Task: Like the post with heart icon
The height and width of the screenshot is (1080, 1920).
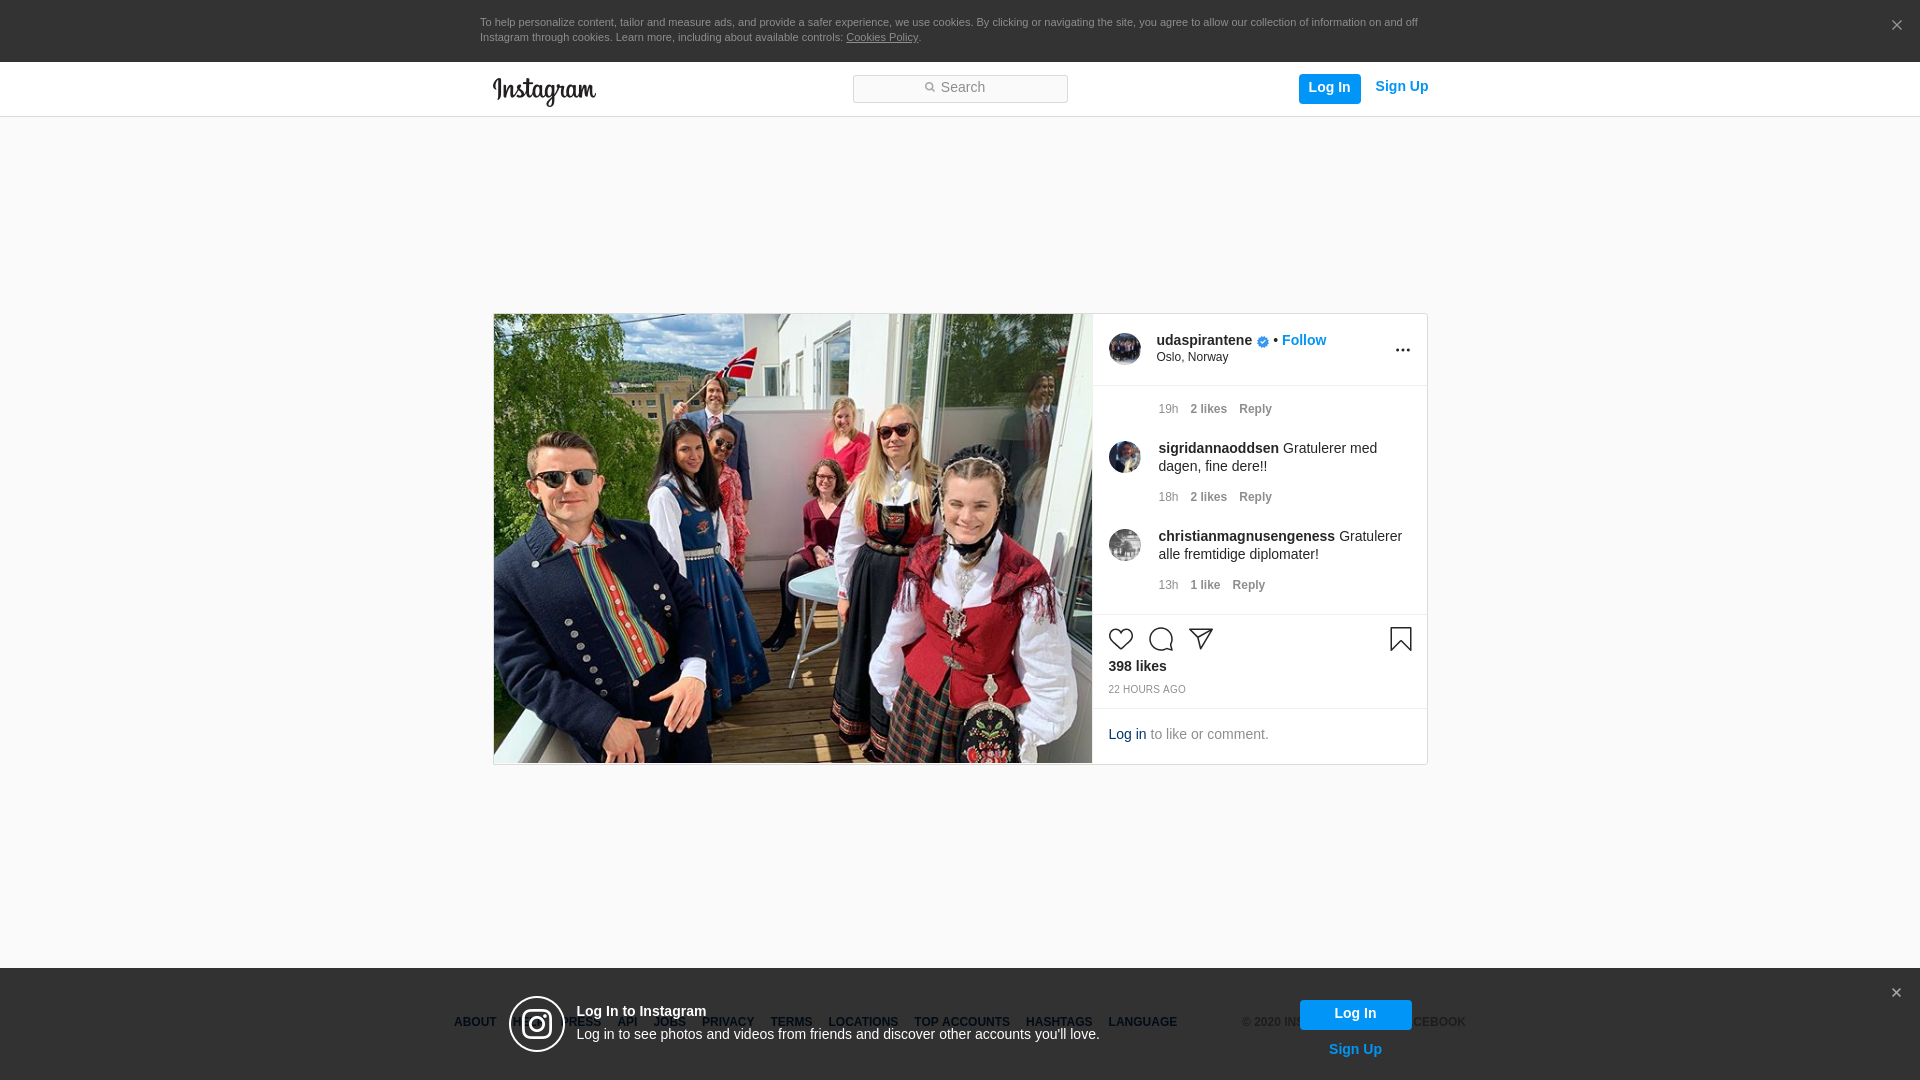Action: point(1120,639)
